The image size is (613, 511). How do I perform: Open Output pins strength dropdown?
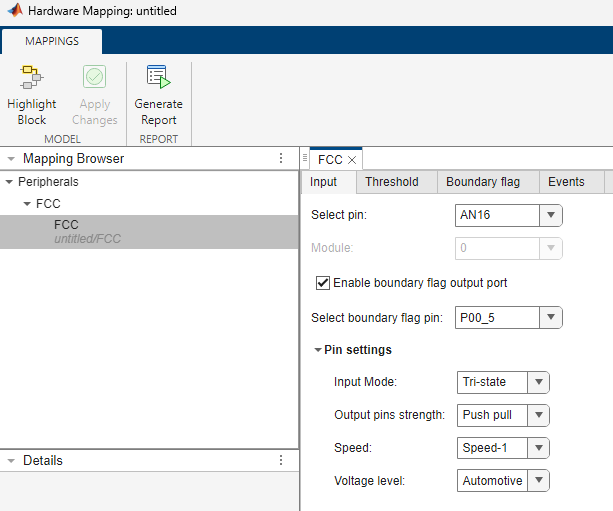(538, 414)
